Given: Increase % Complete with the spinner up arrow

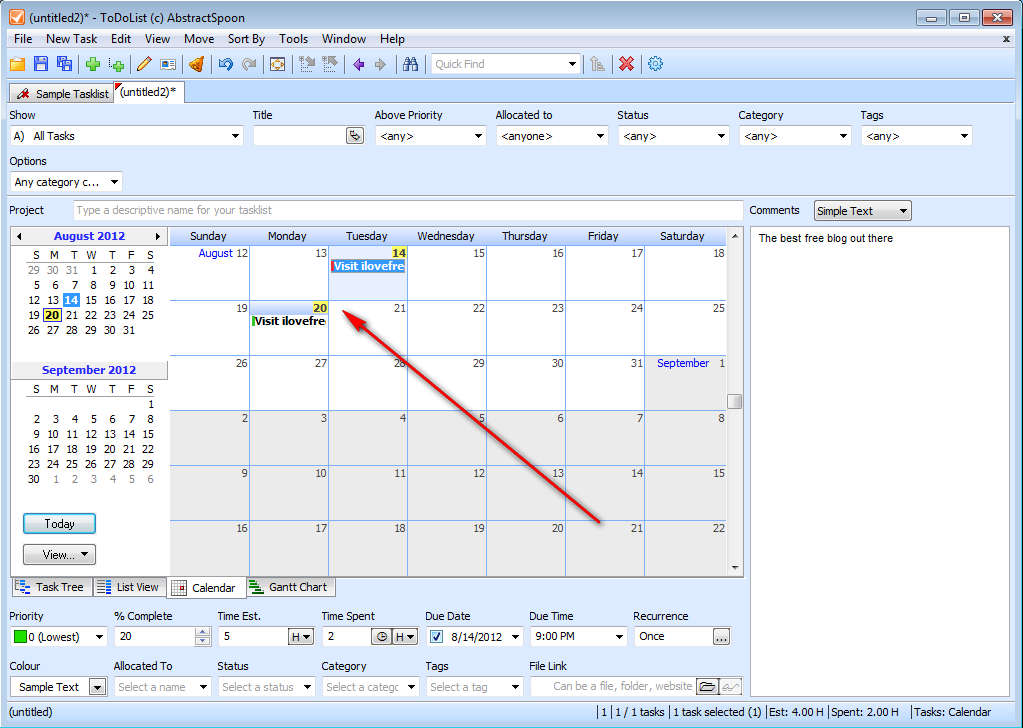Looking at the screenshot, I should click(x=203, y=632).
